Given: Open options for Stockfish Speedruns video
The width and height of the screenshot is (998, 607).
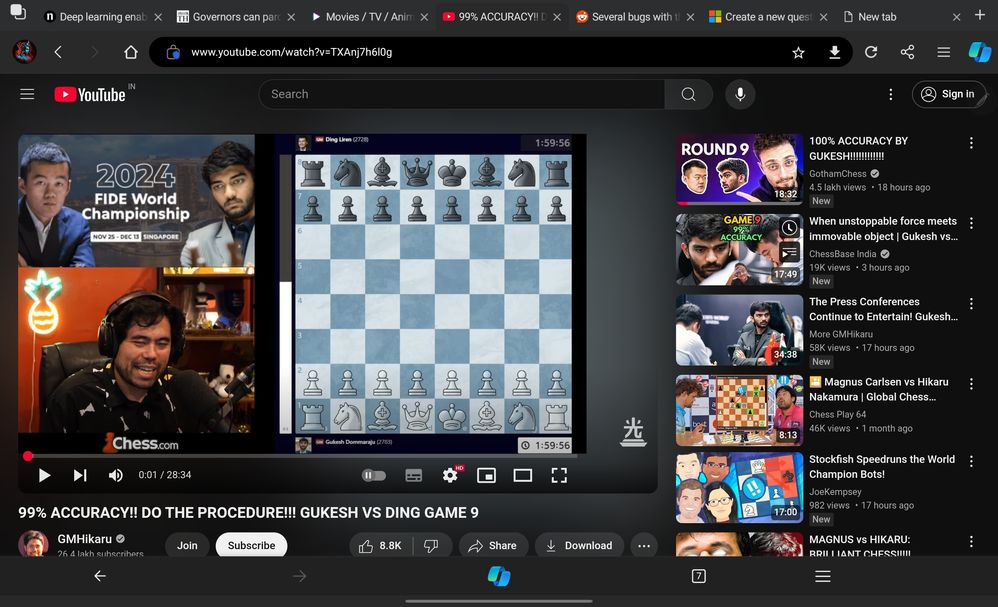Looking at the screenshot, I should point(971,461).
